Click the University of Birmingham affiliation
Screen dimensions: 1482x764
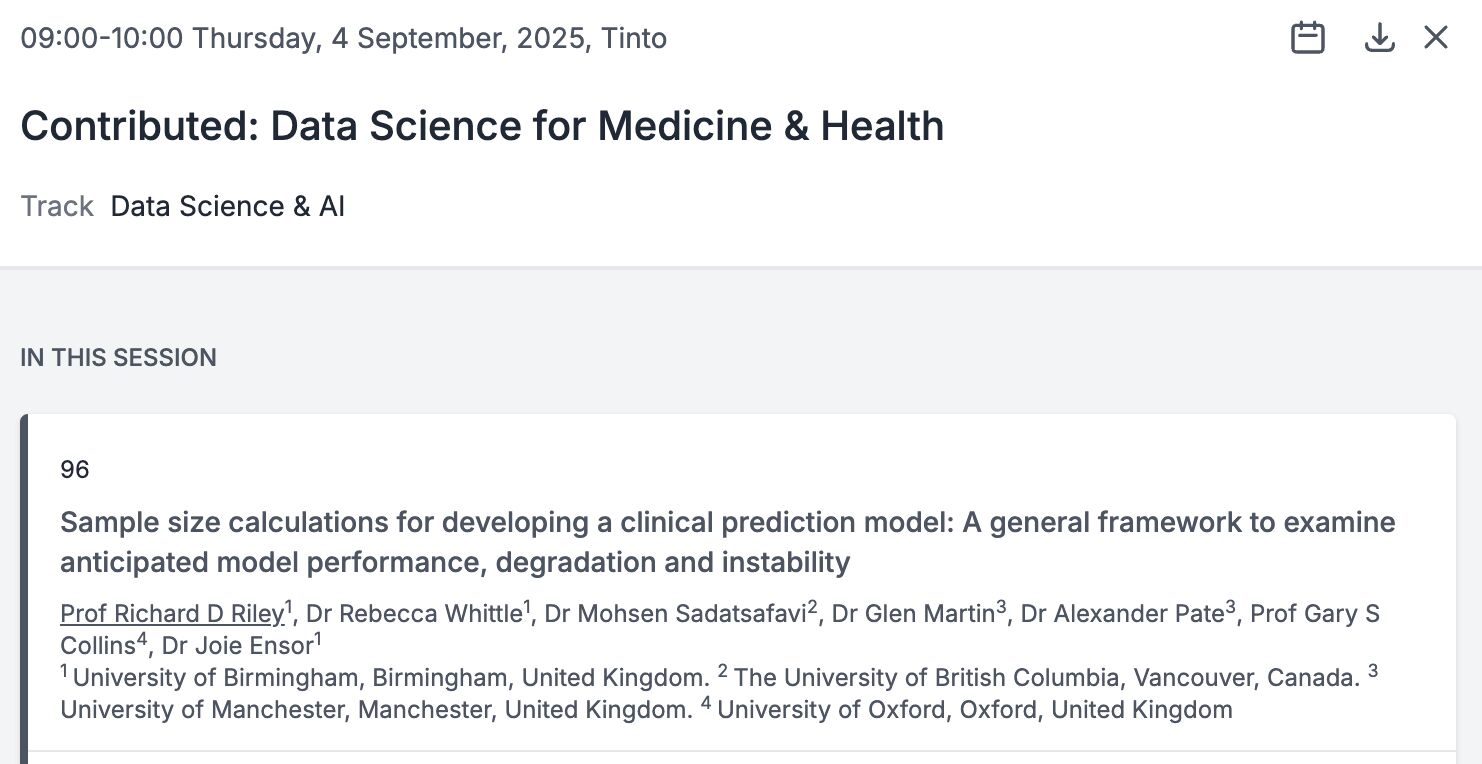[x=390, y=678]
